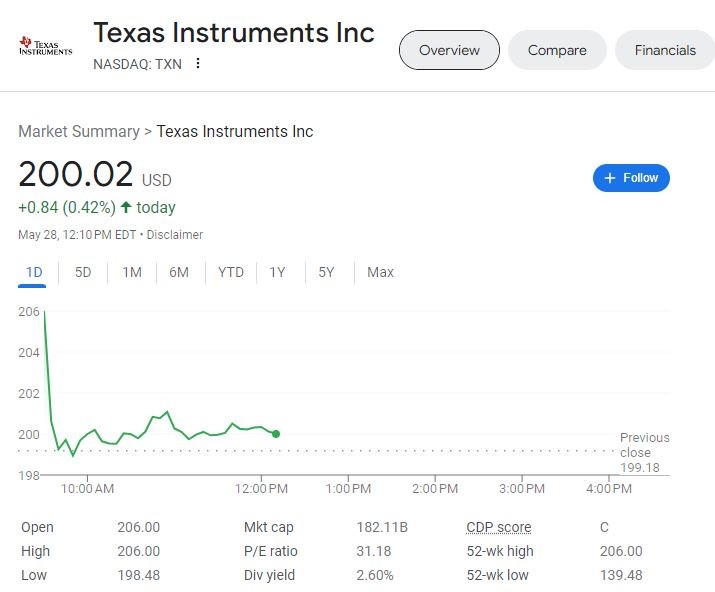Select the 1D chart range

(x=34, y=272)
